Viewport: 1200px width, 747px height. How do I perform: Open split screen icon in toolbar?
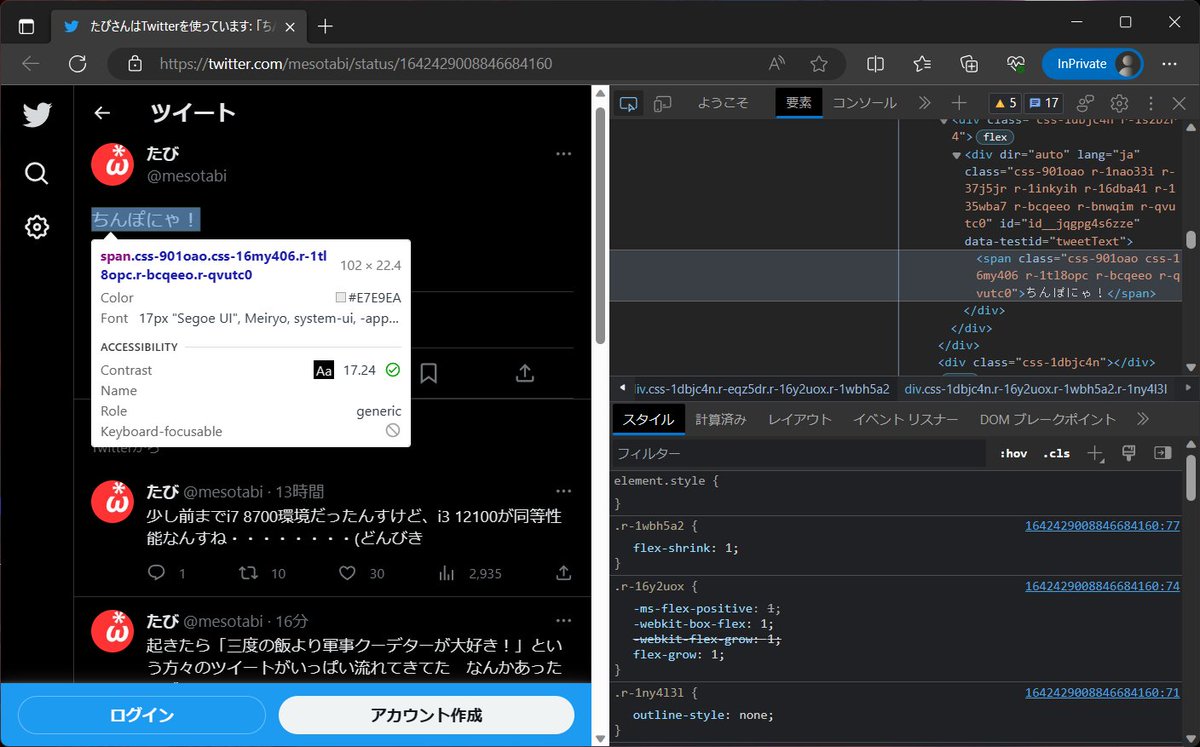point(875,64)
